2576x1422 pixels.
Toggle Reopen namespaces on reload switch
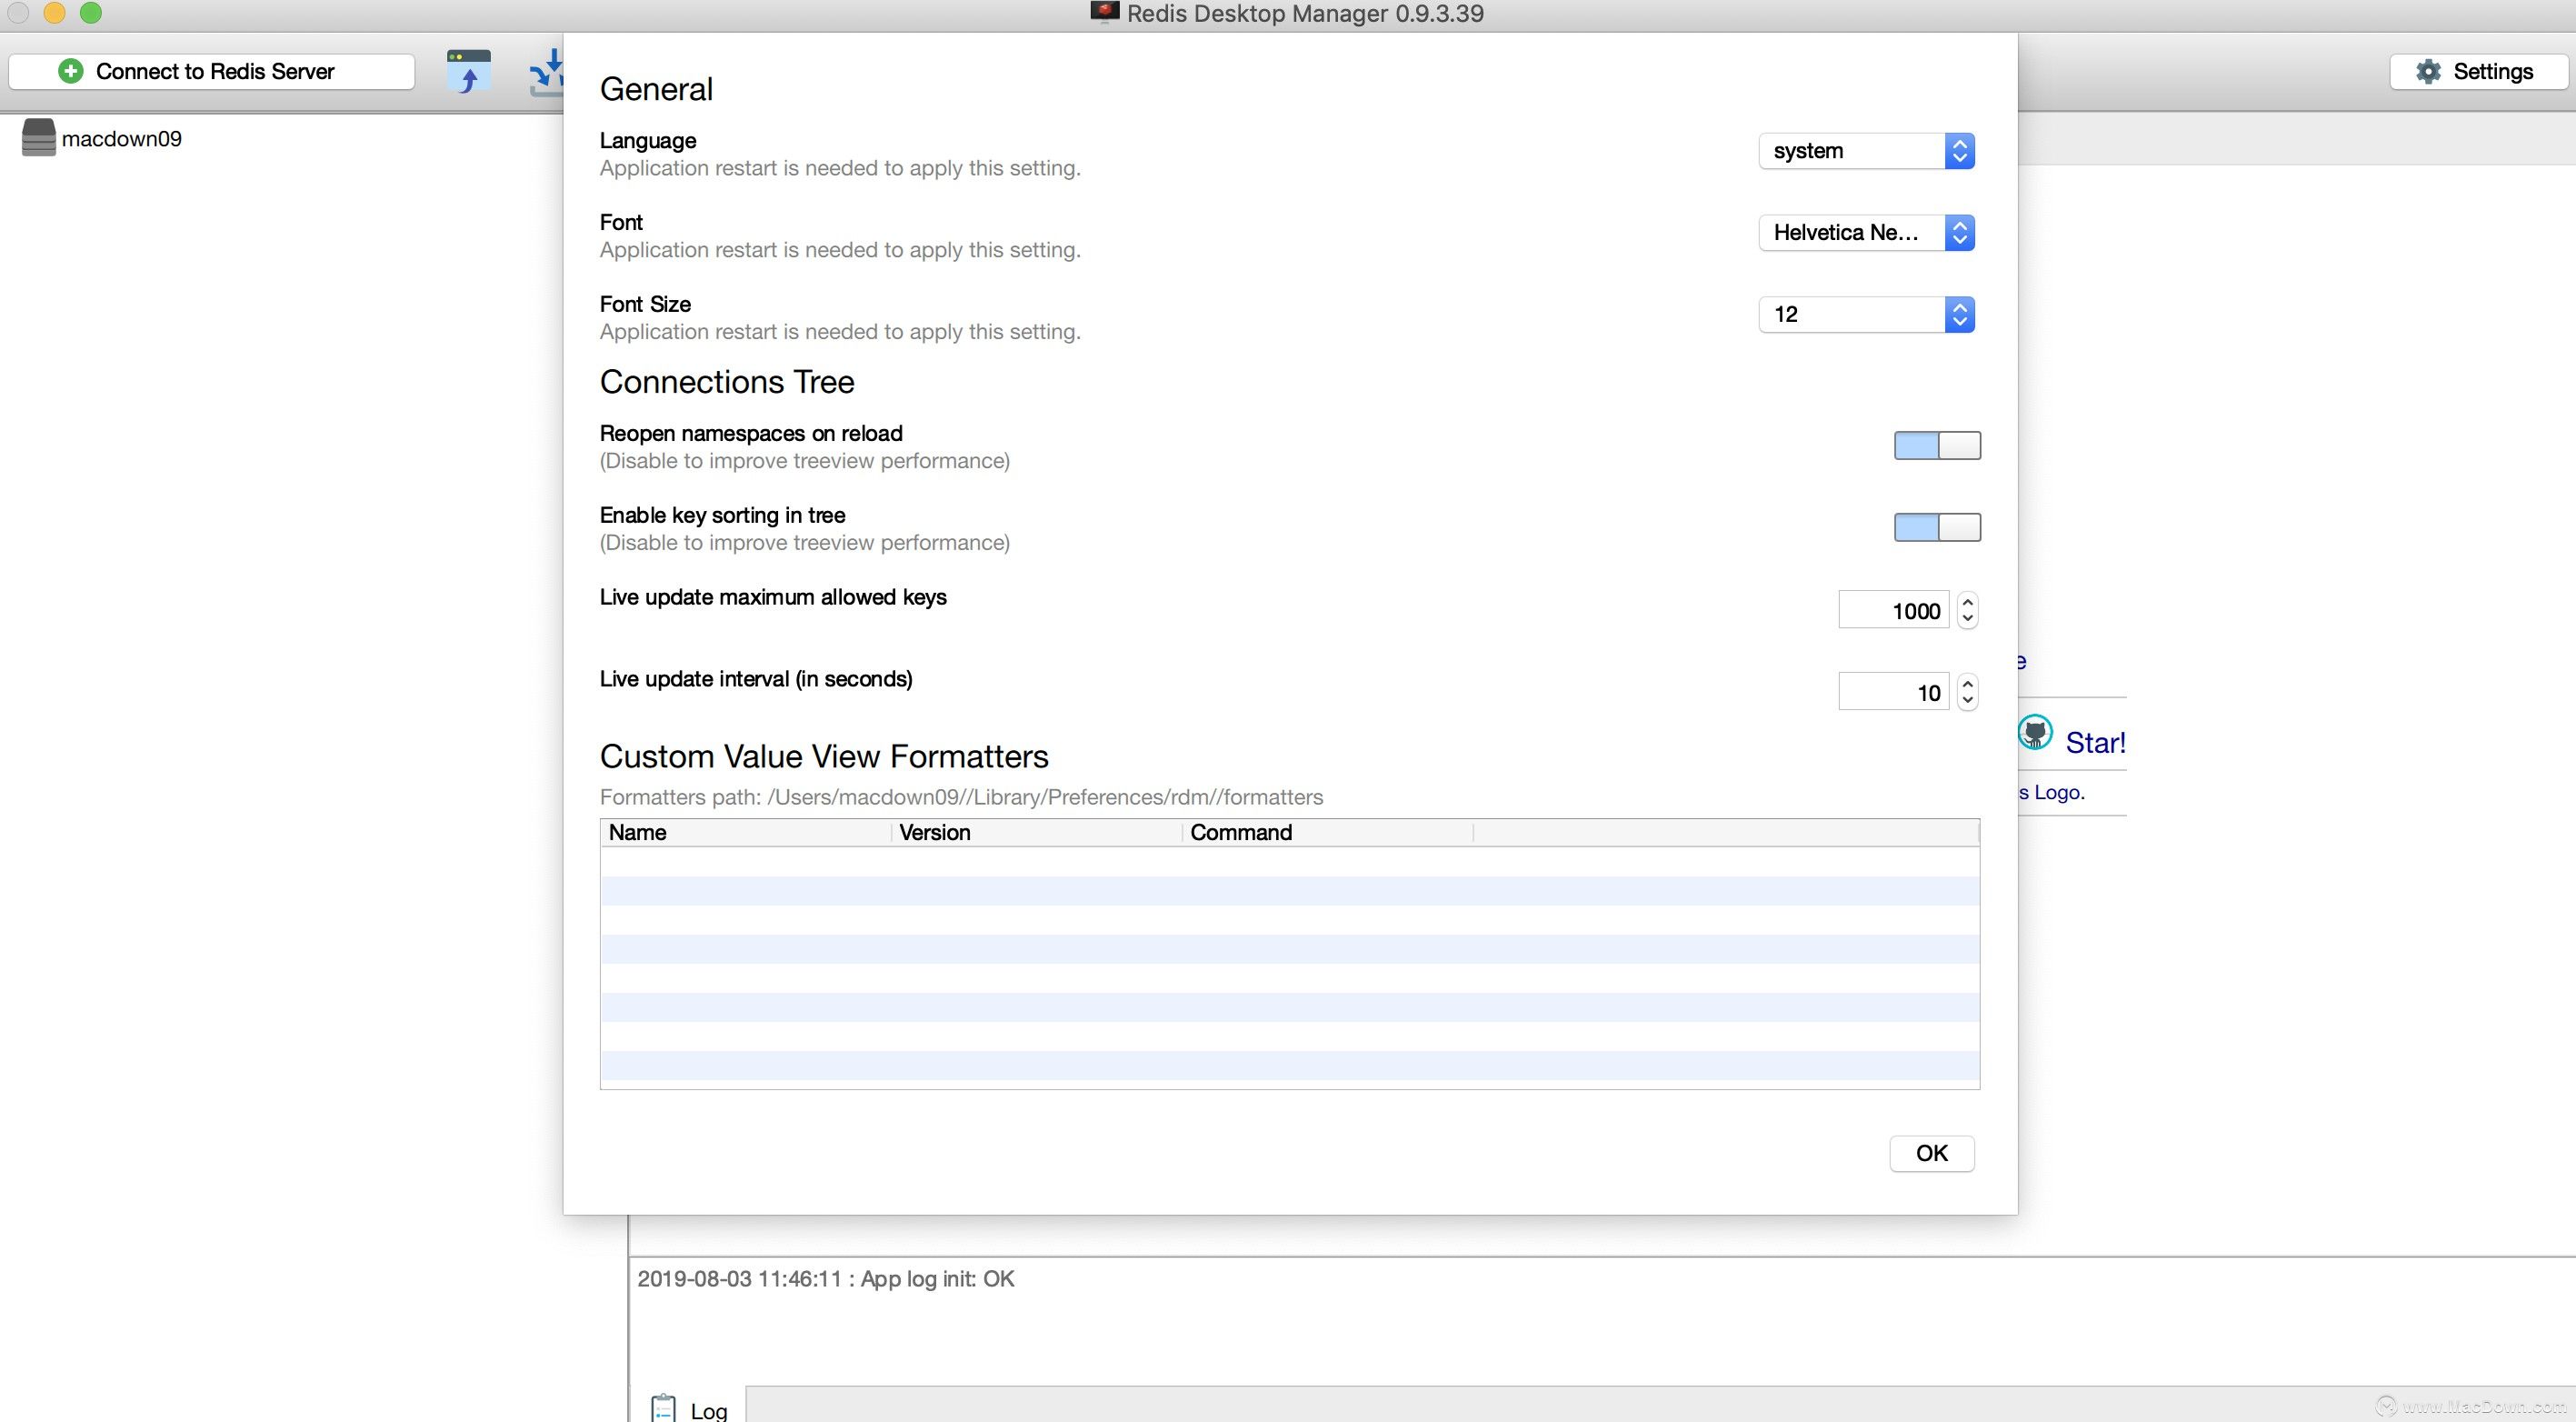click(1937, 446)
